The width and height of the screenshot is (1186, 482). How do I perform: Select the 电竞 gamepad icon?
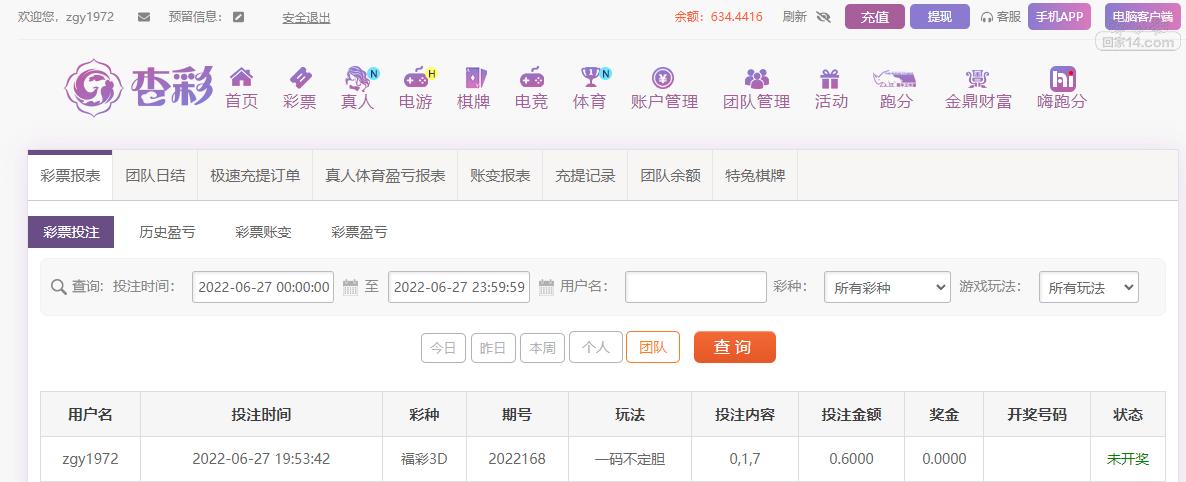[x=531, y=78]
